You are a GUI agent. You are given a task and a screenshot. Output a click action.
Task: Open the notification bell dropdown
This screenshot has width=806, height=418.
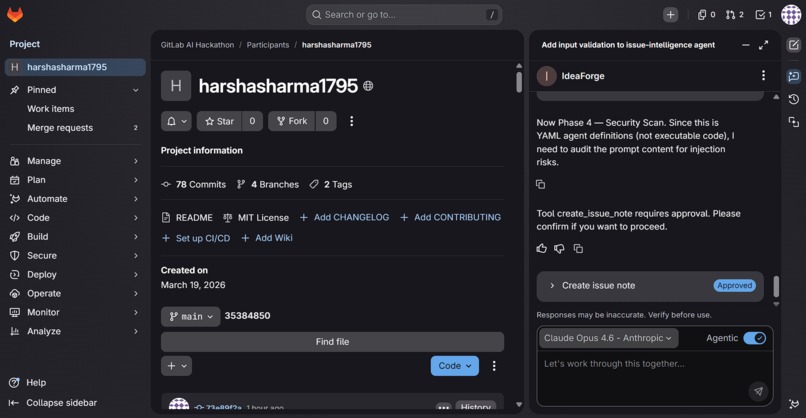(x=176, y=121)
